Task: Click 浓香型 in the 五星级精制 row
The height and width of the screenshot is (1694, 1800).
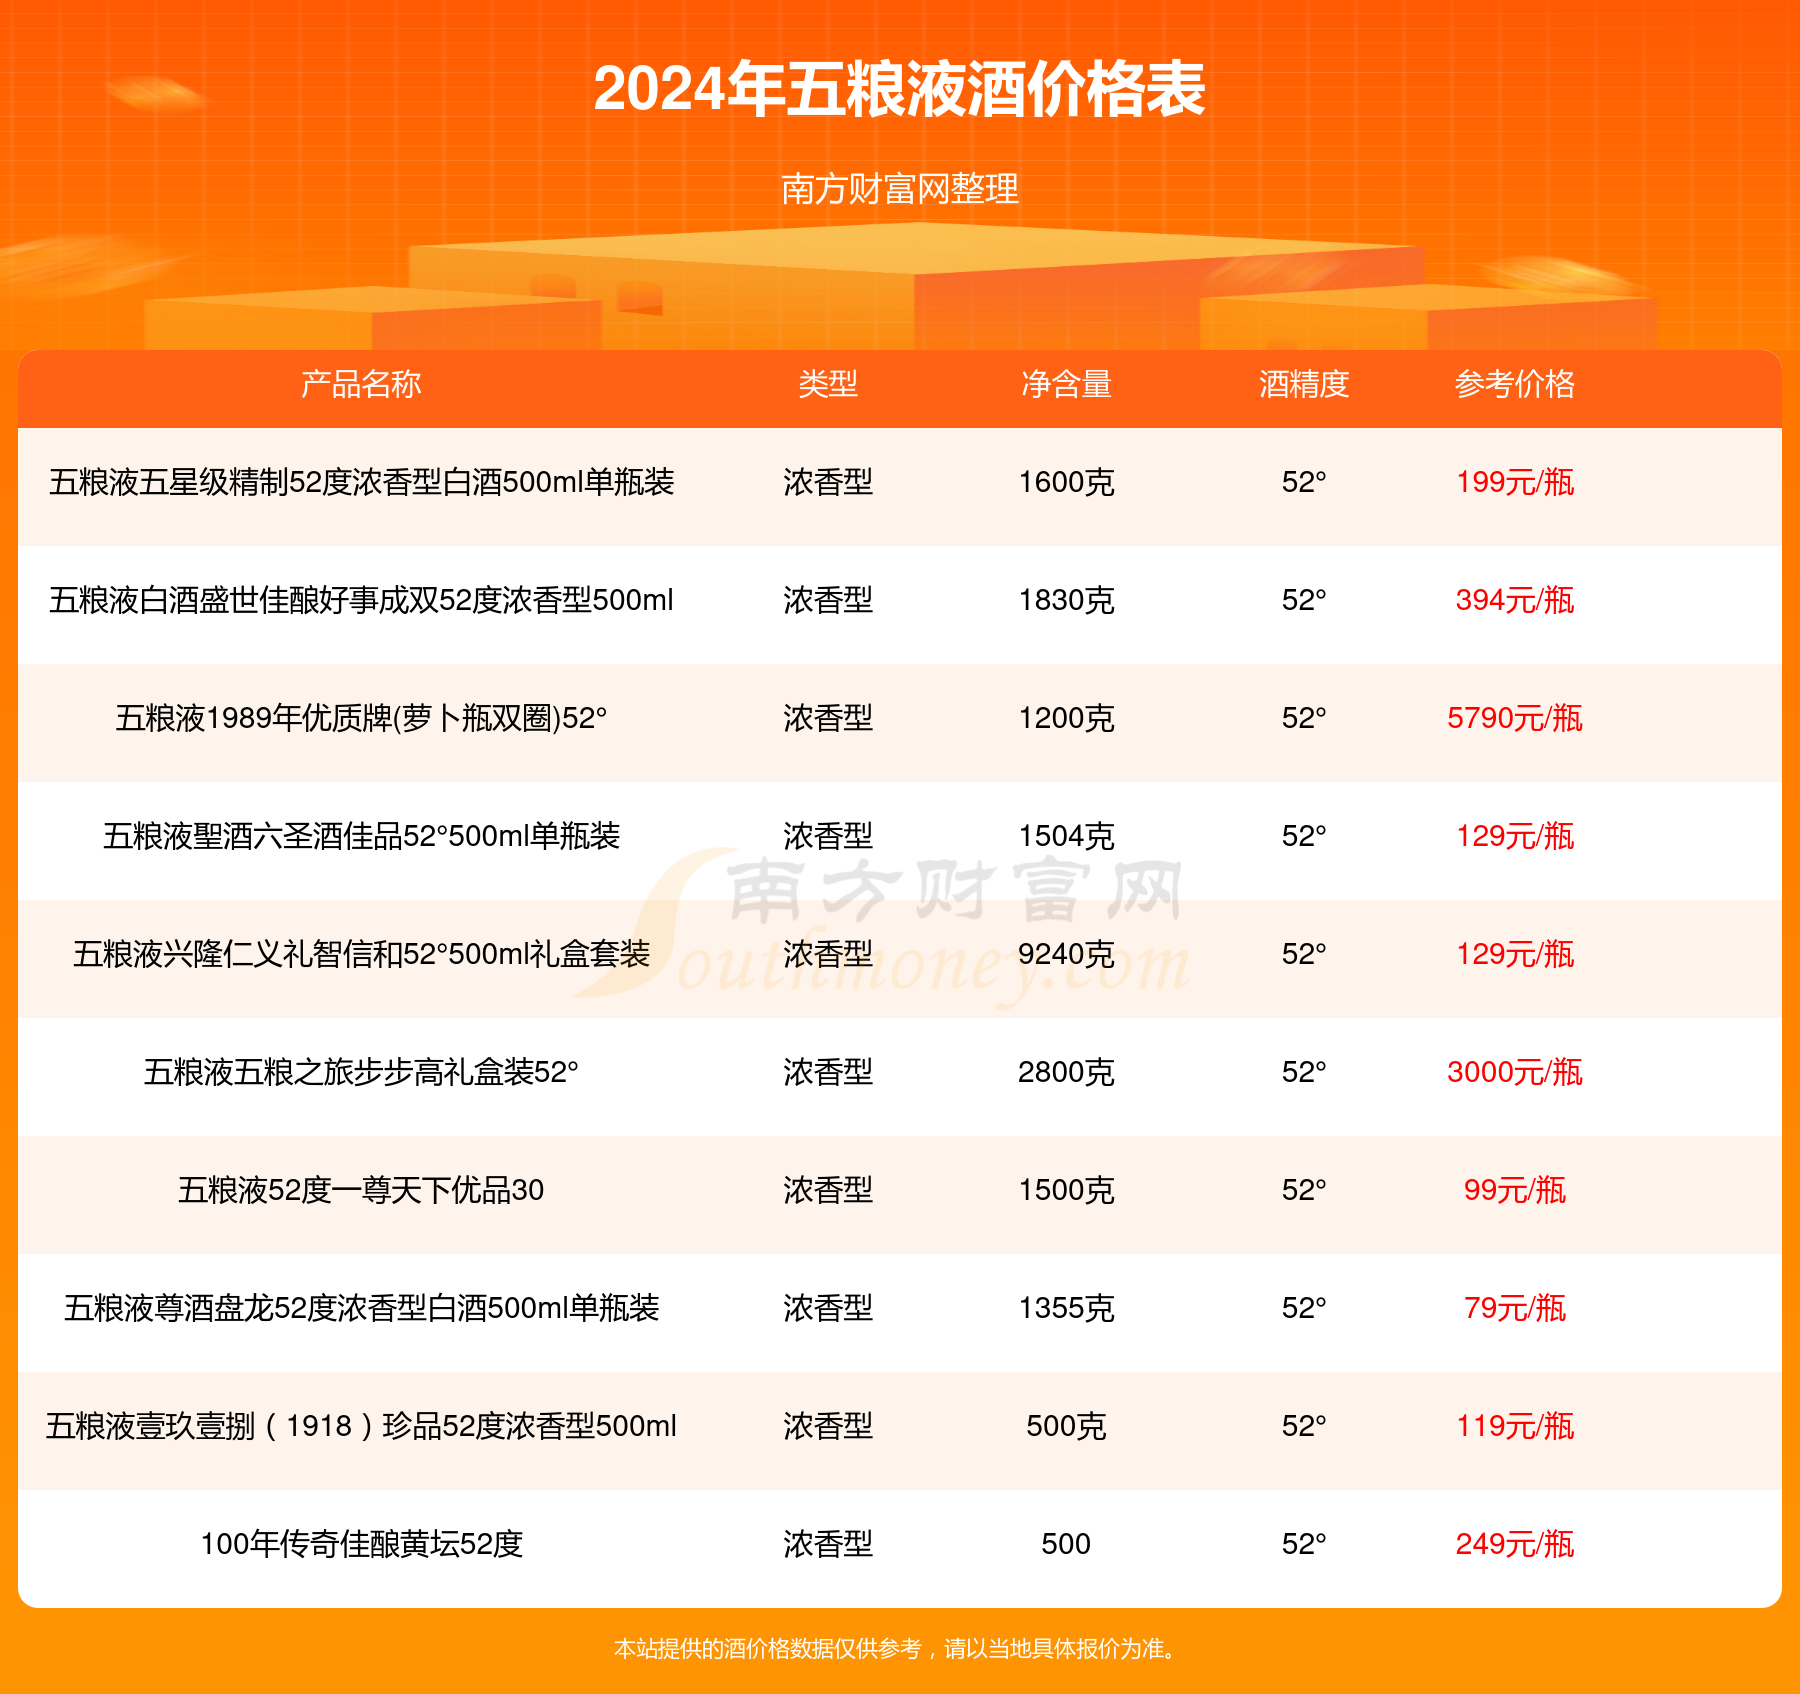Action: [x=828, y=482]
